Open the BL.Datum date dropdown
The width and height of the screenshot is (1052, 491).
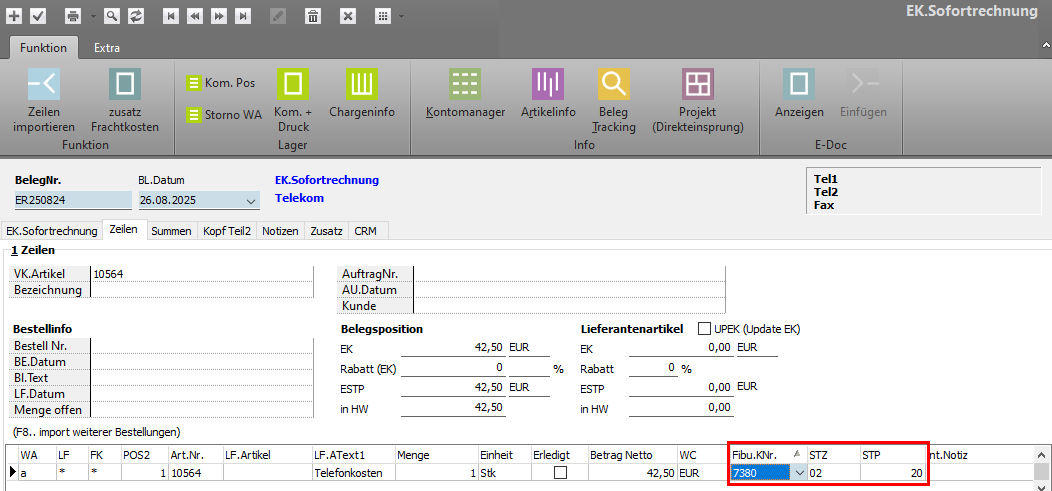pyautogui.click(x=251, y=201)
